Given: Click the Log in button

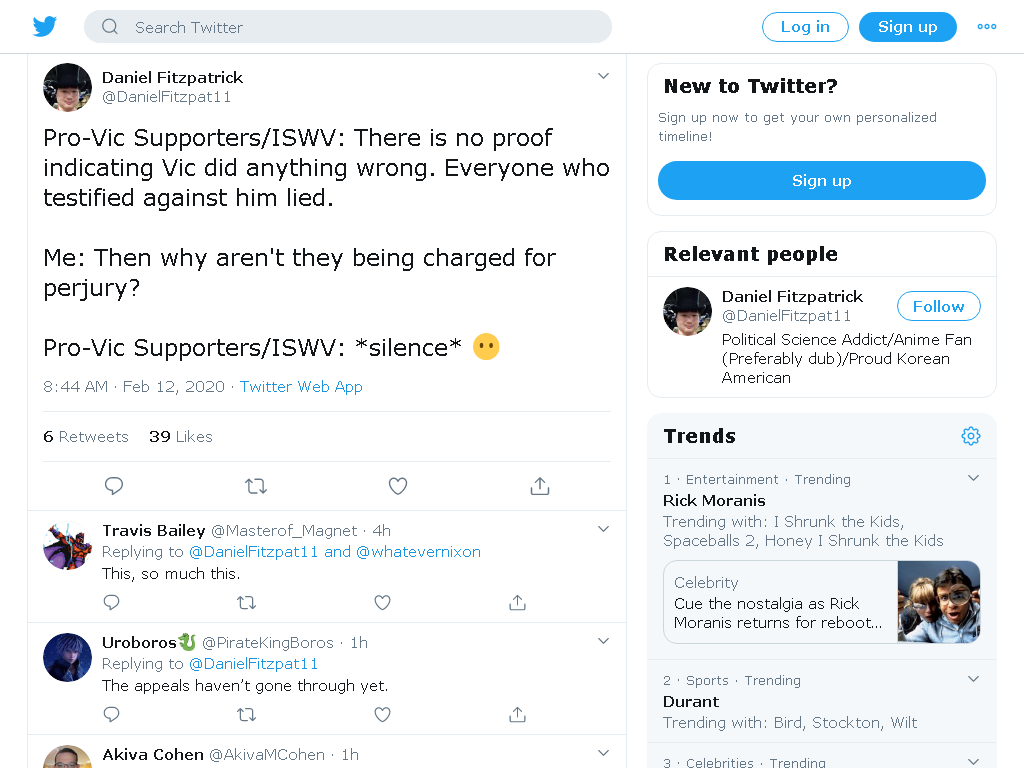Looking at the screenshot, I should click(x=805, y=27).
